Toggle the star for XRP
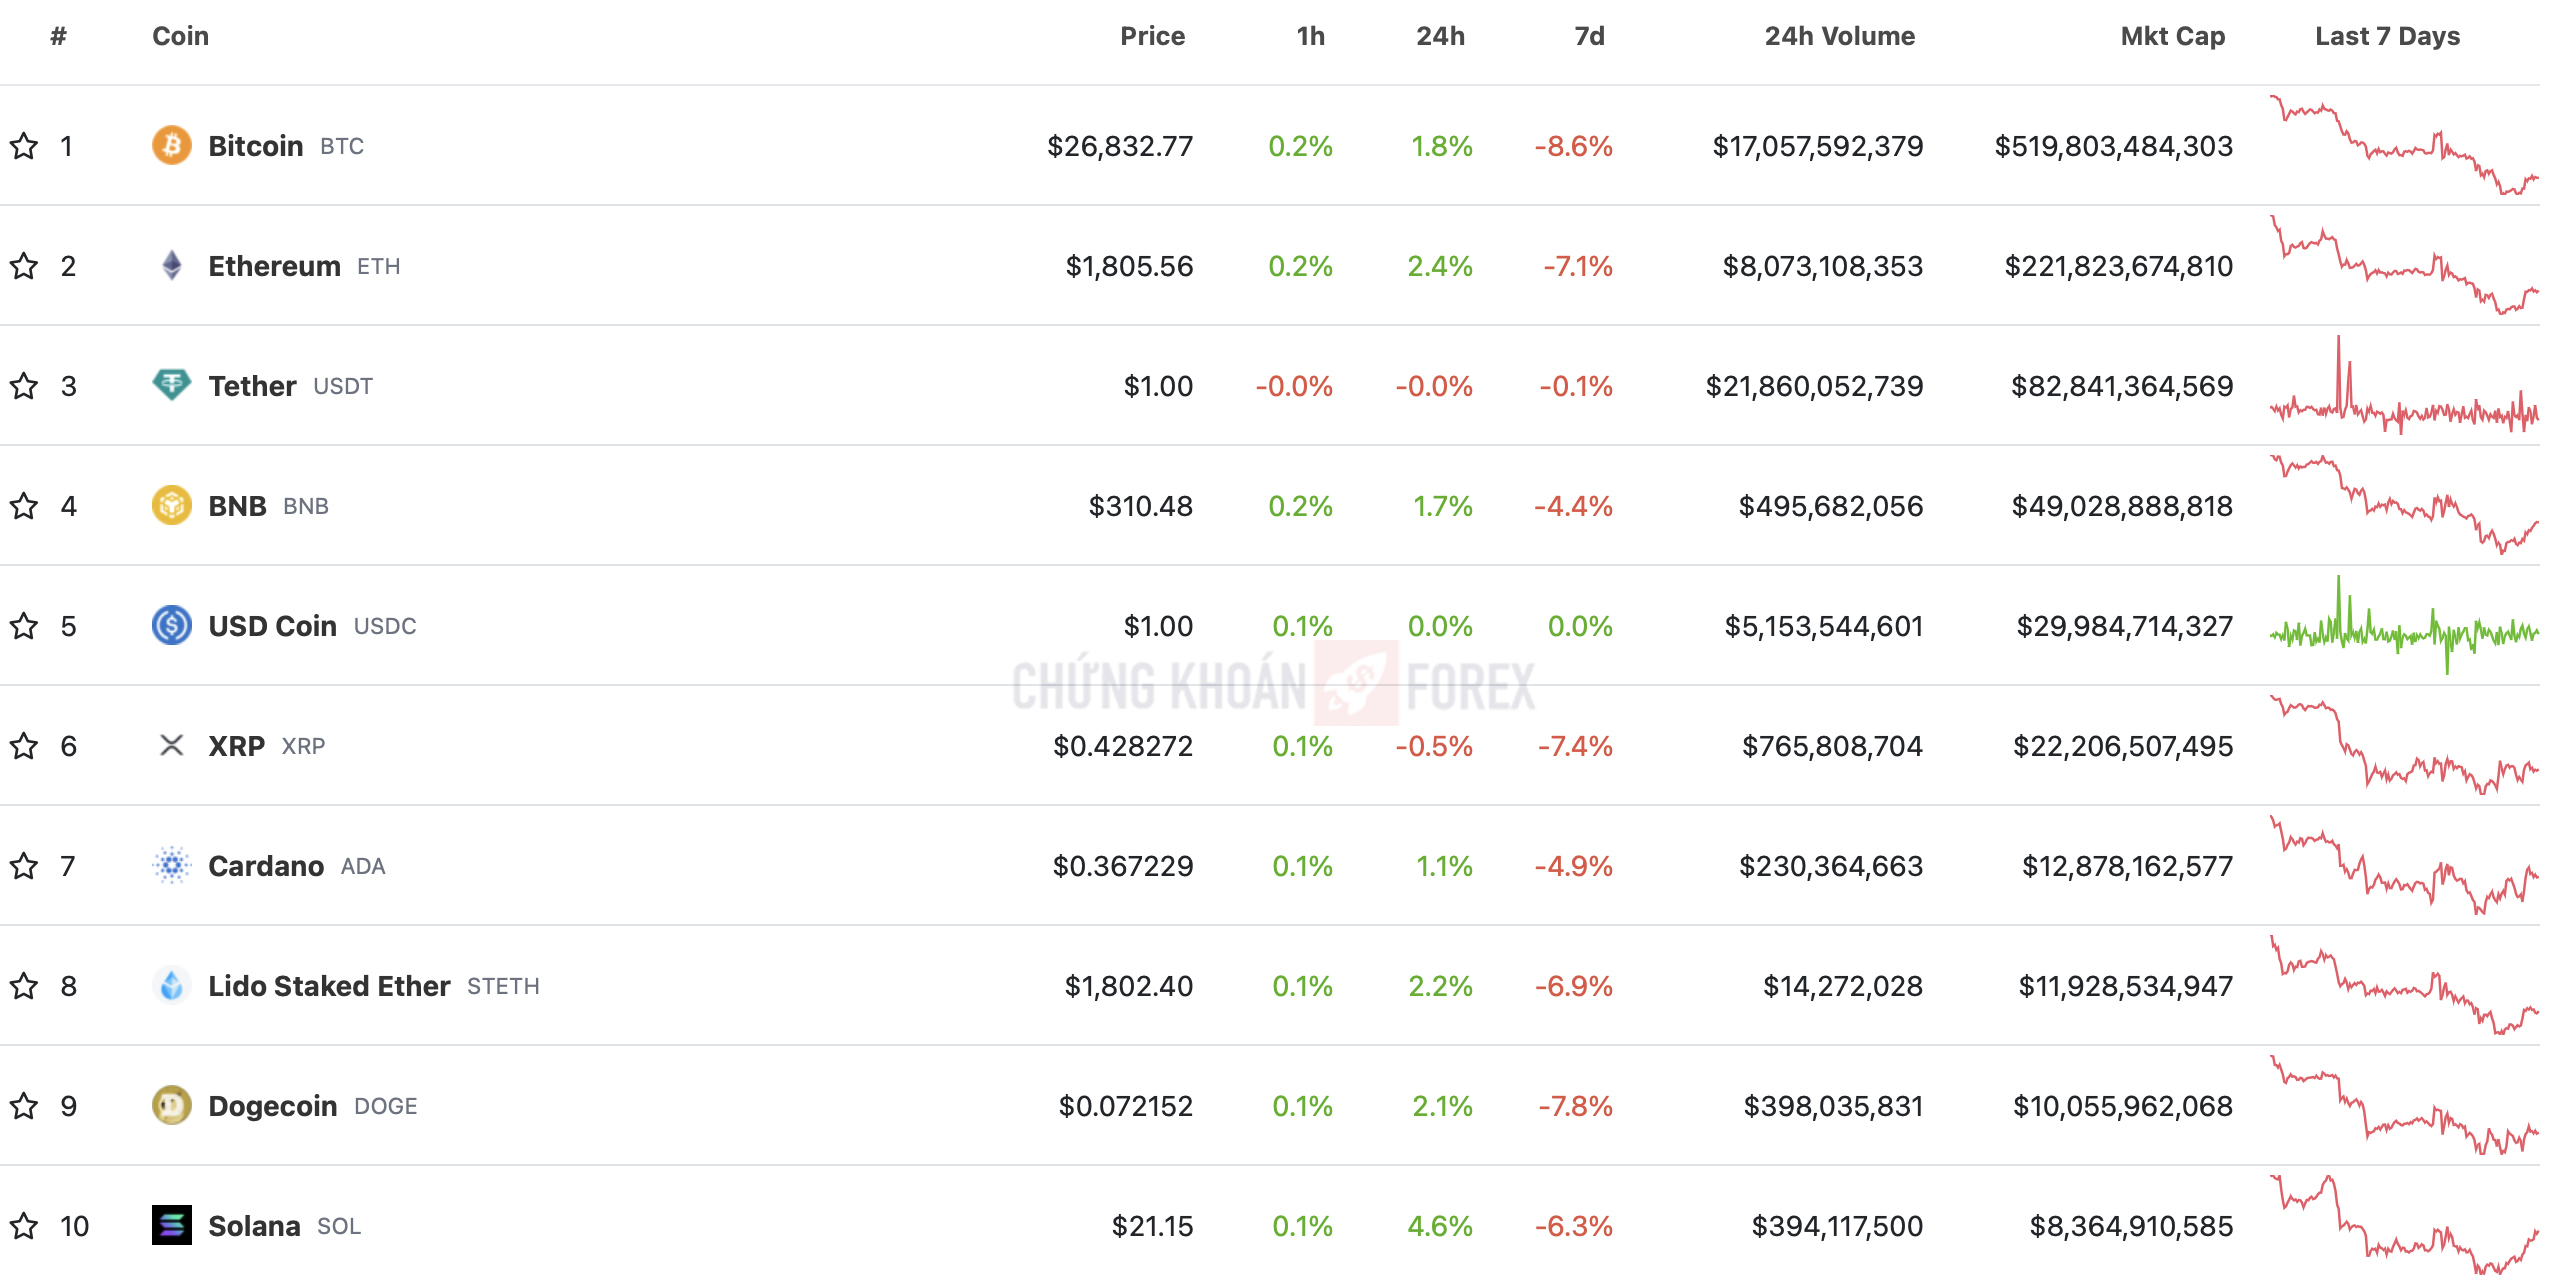The width and height of the screenshot is (2550, 1280). (x=24, y=746)
